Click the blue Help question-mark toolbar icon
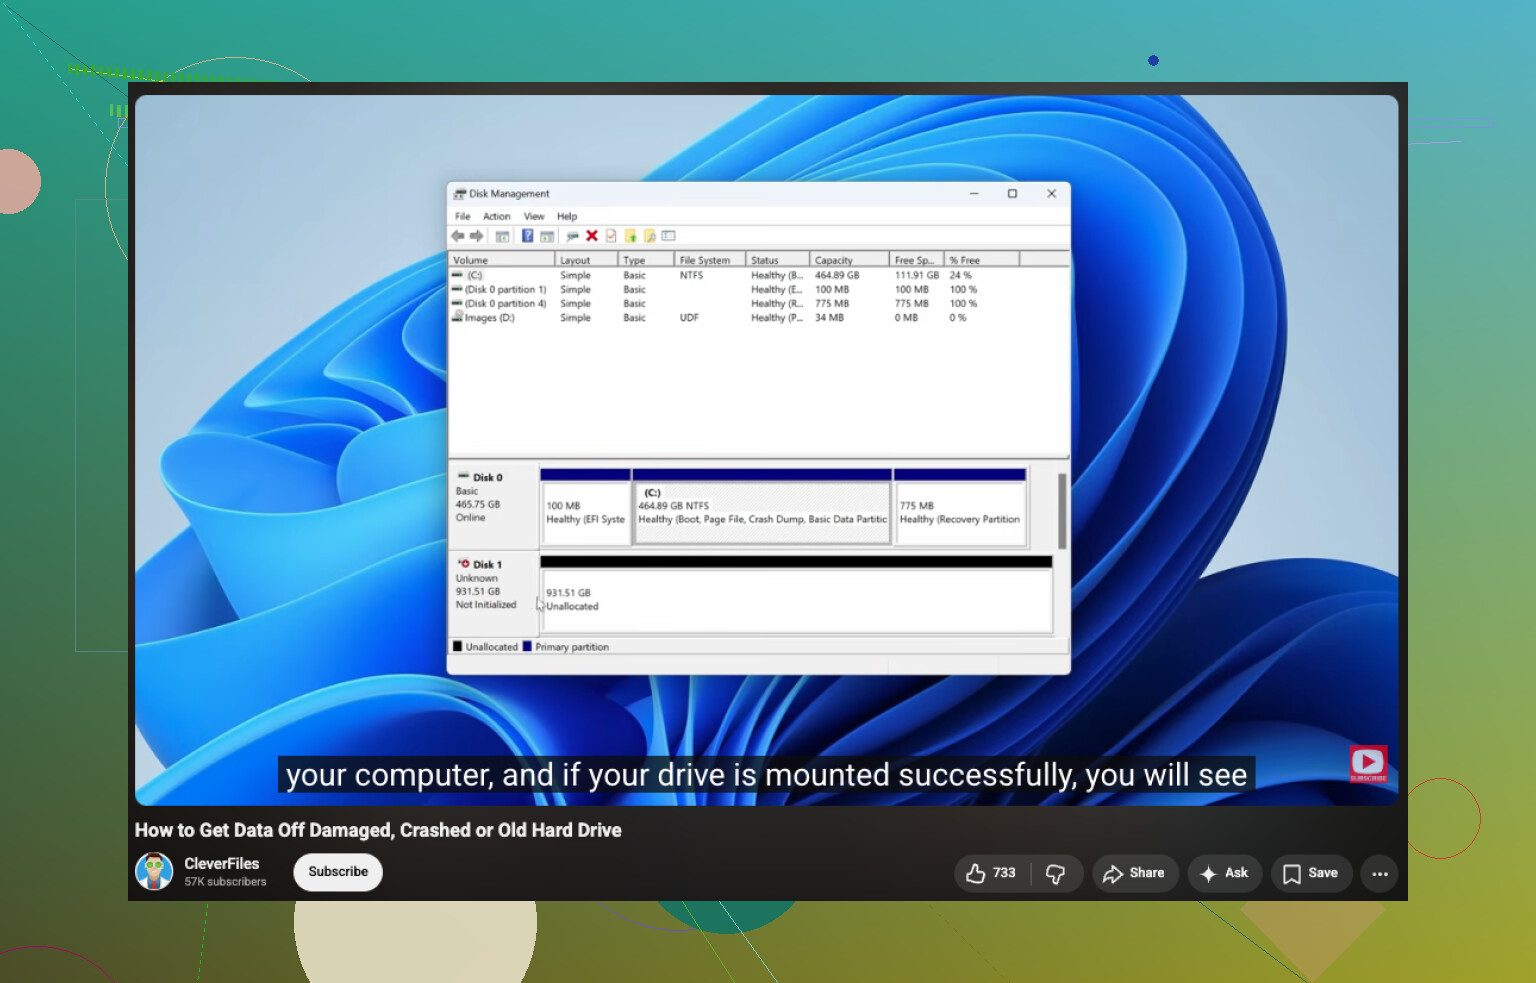 click(527, 236)
